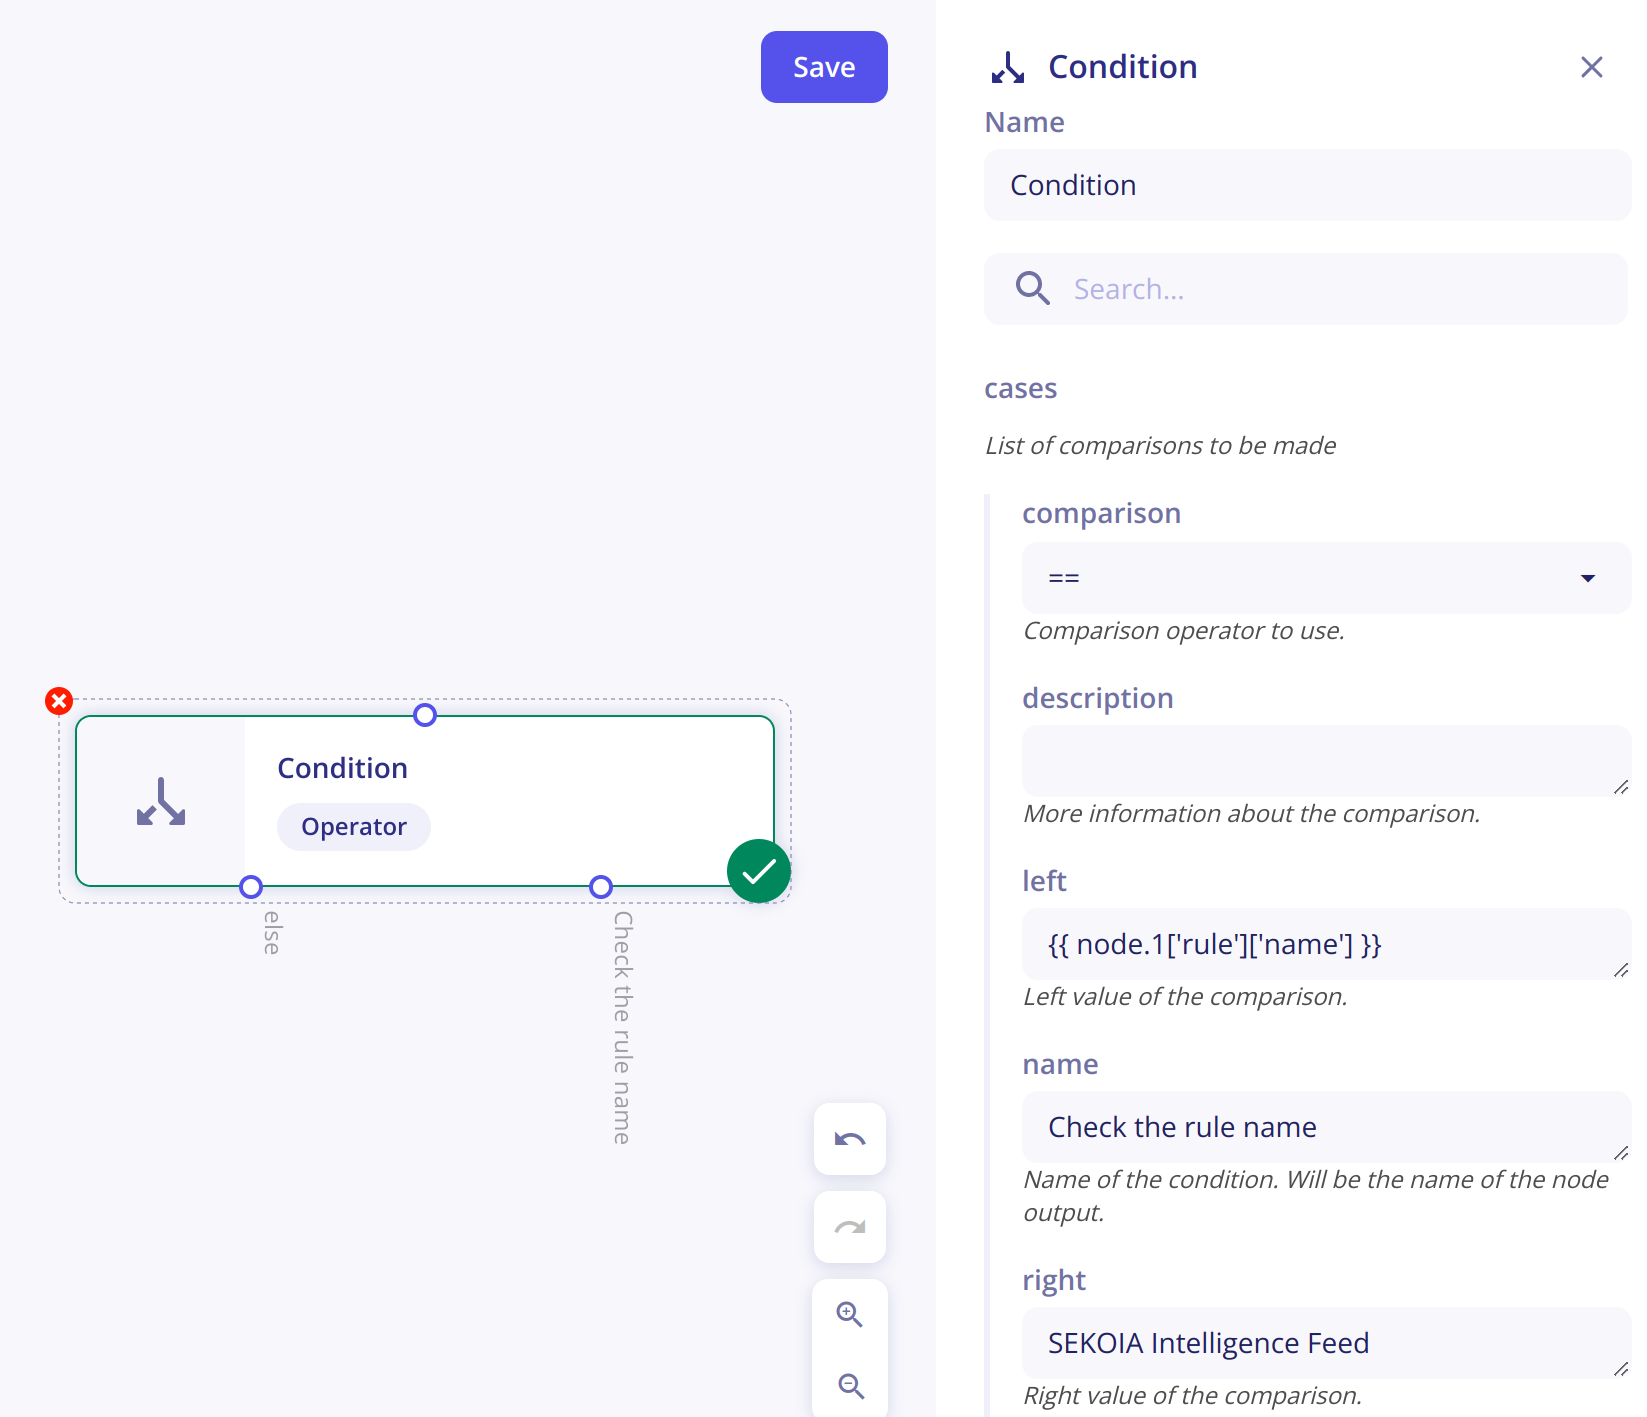1647x1417 pixels.
Task: Click the red delete icon on the Condition node
Action: point(58,701)
